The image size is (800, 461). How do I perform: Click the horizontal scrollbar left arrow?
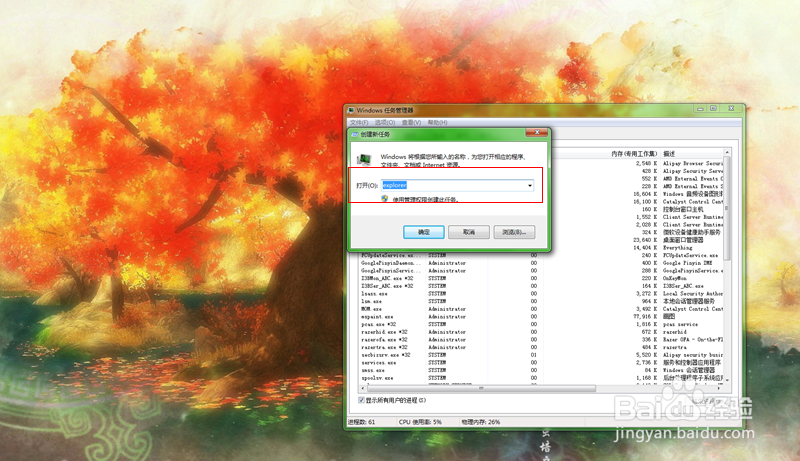click(363, 389)
